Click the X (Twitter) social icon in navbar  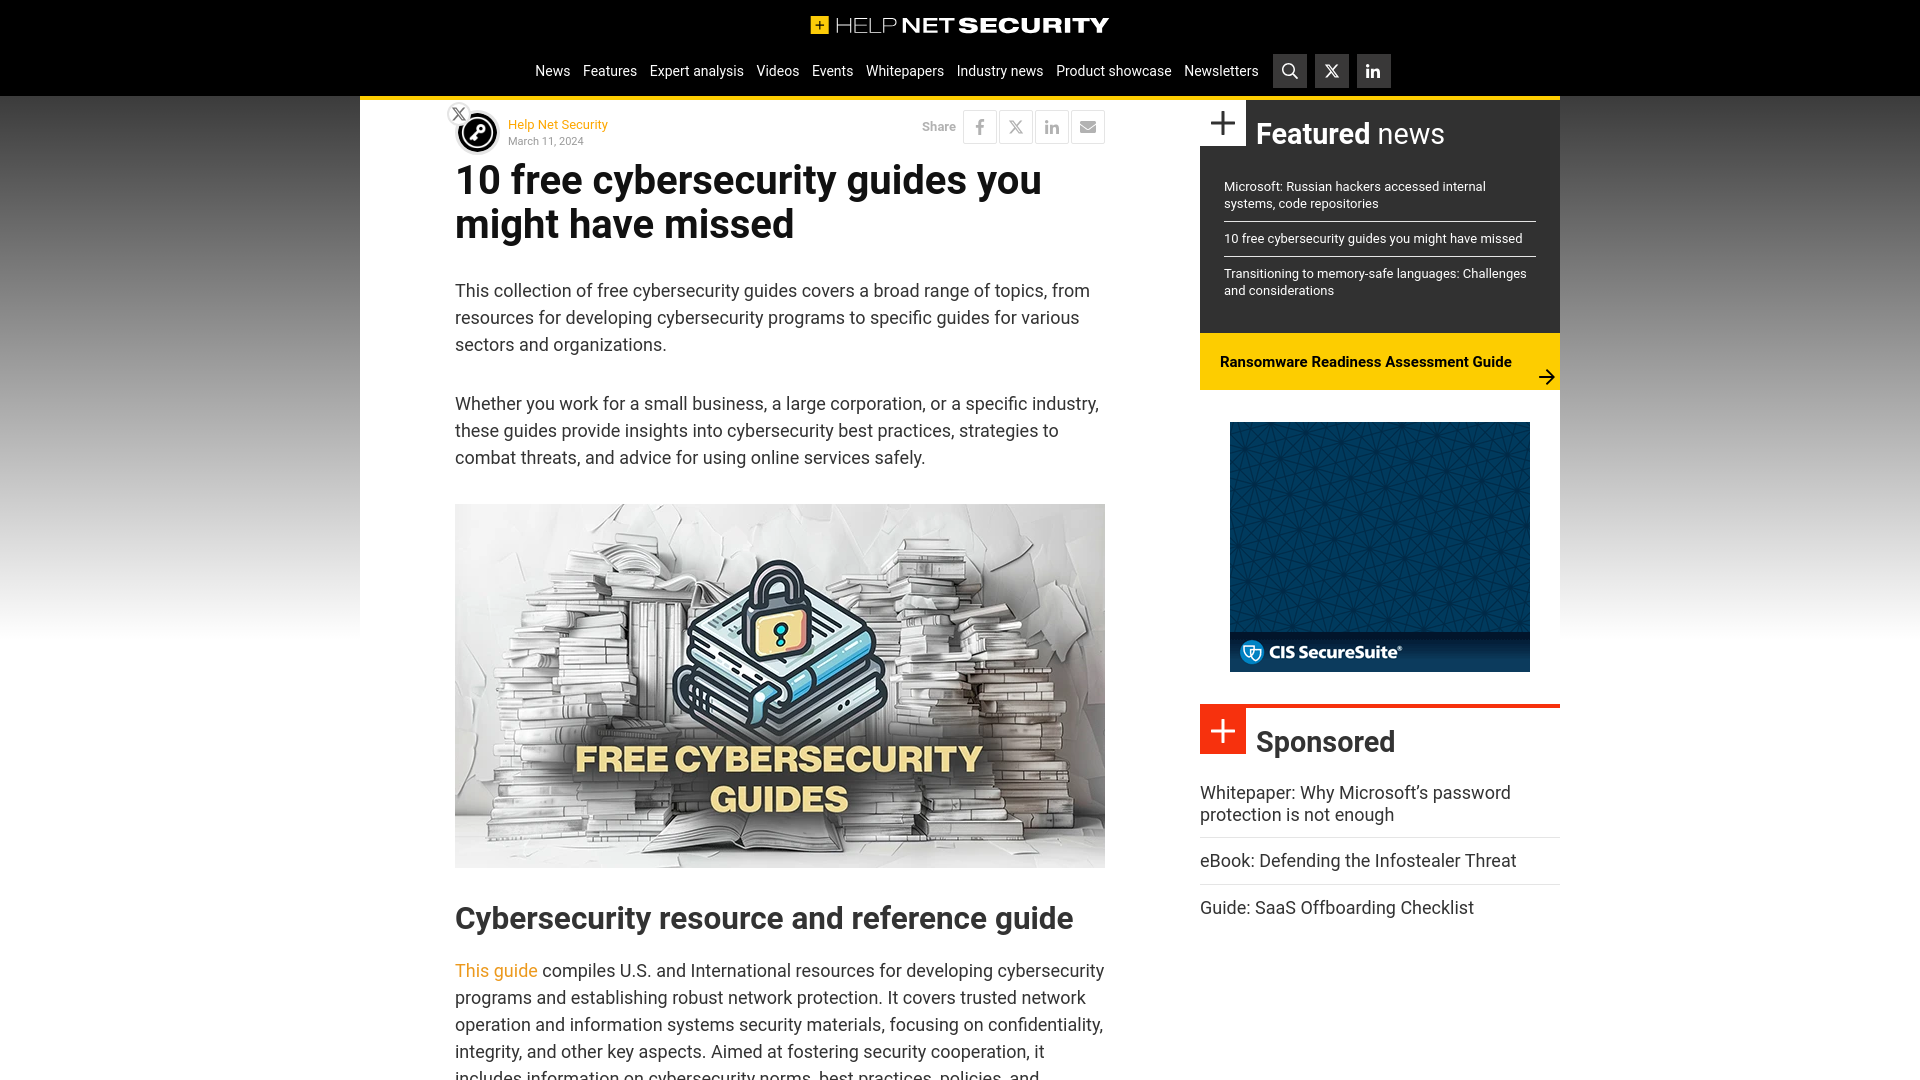[1332, 71]
